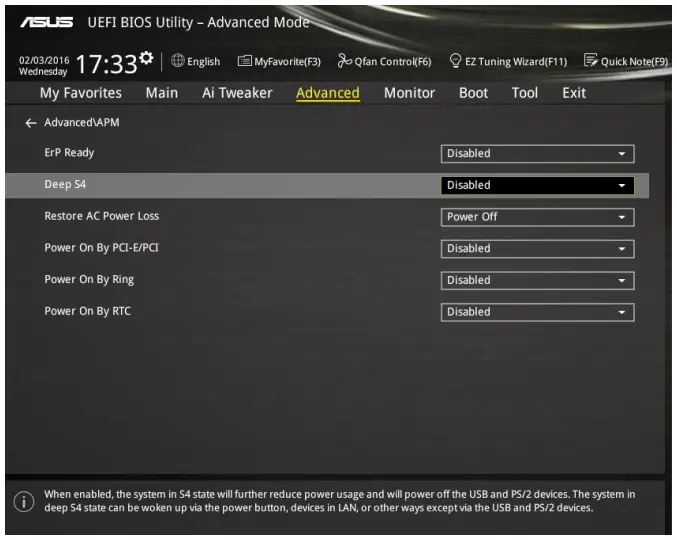Open the ErP Ready dropdown
The image size is (677, 540).
pyautogui.click(x=538, y=154)
